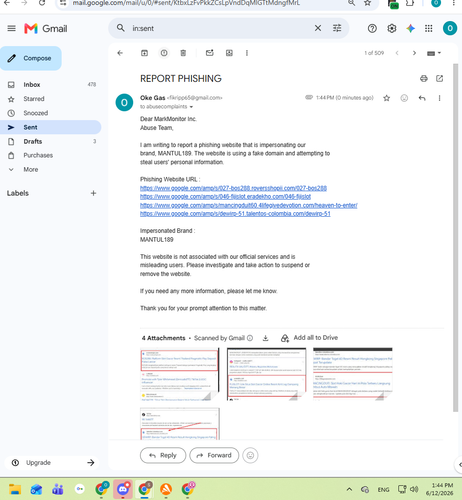Viewport: 462px width, 500px height.
Task: Add an emoji reaction beside the timestamp
Action: coord(404,98)
